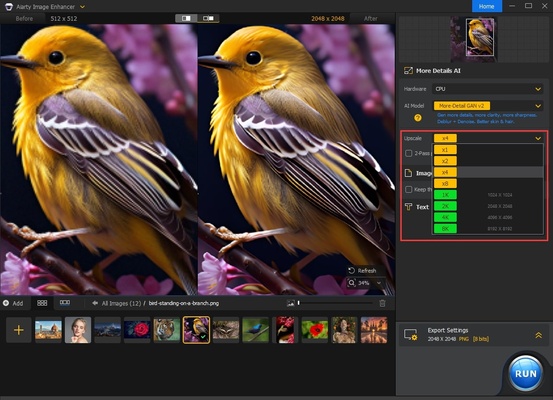
Task: Click the thumbnail size image icon
Action: pos(291,303)
